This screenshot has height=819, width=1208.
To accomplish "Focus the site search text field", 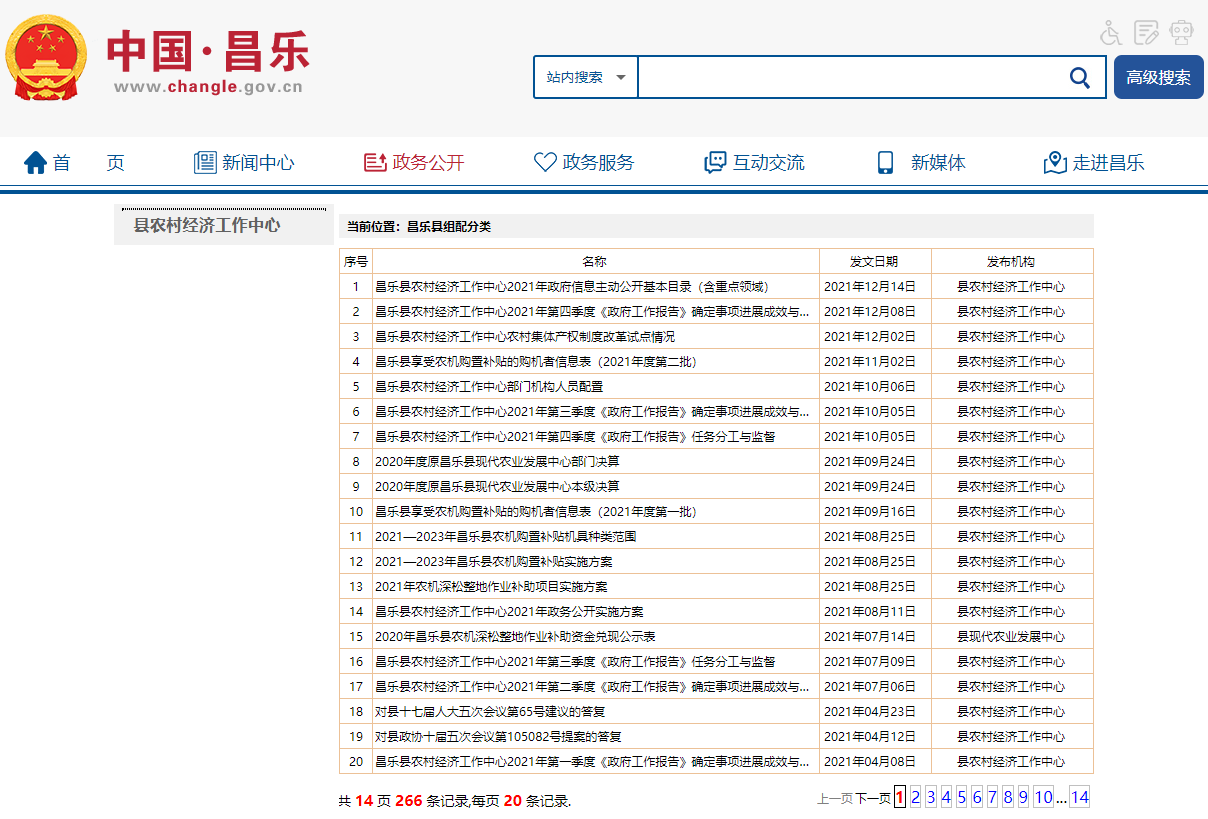I will [x=848, y=78].
